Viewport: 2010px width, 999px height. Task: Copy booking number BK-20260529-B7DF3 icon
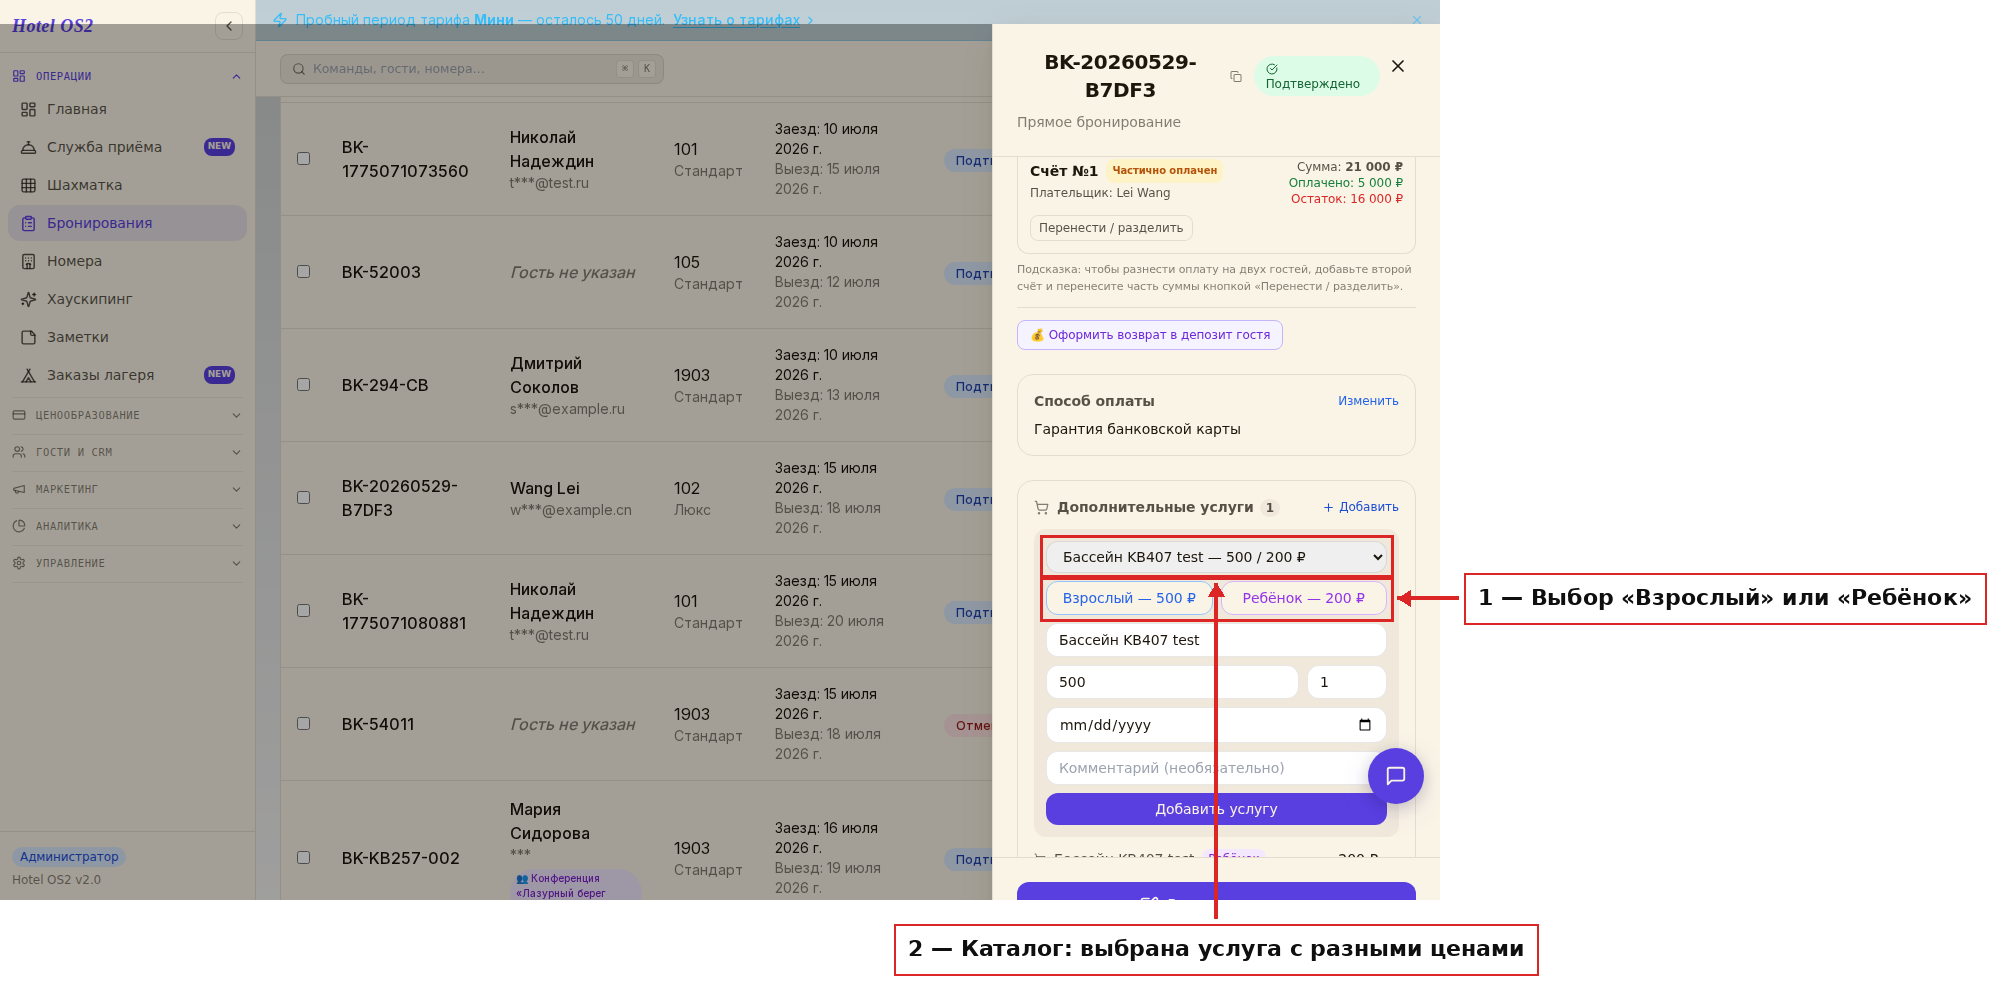tap(1236, 77)
